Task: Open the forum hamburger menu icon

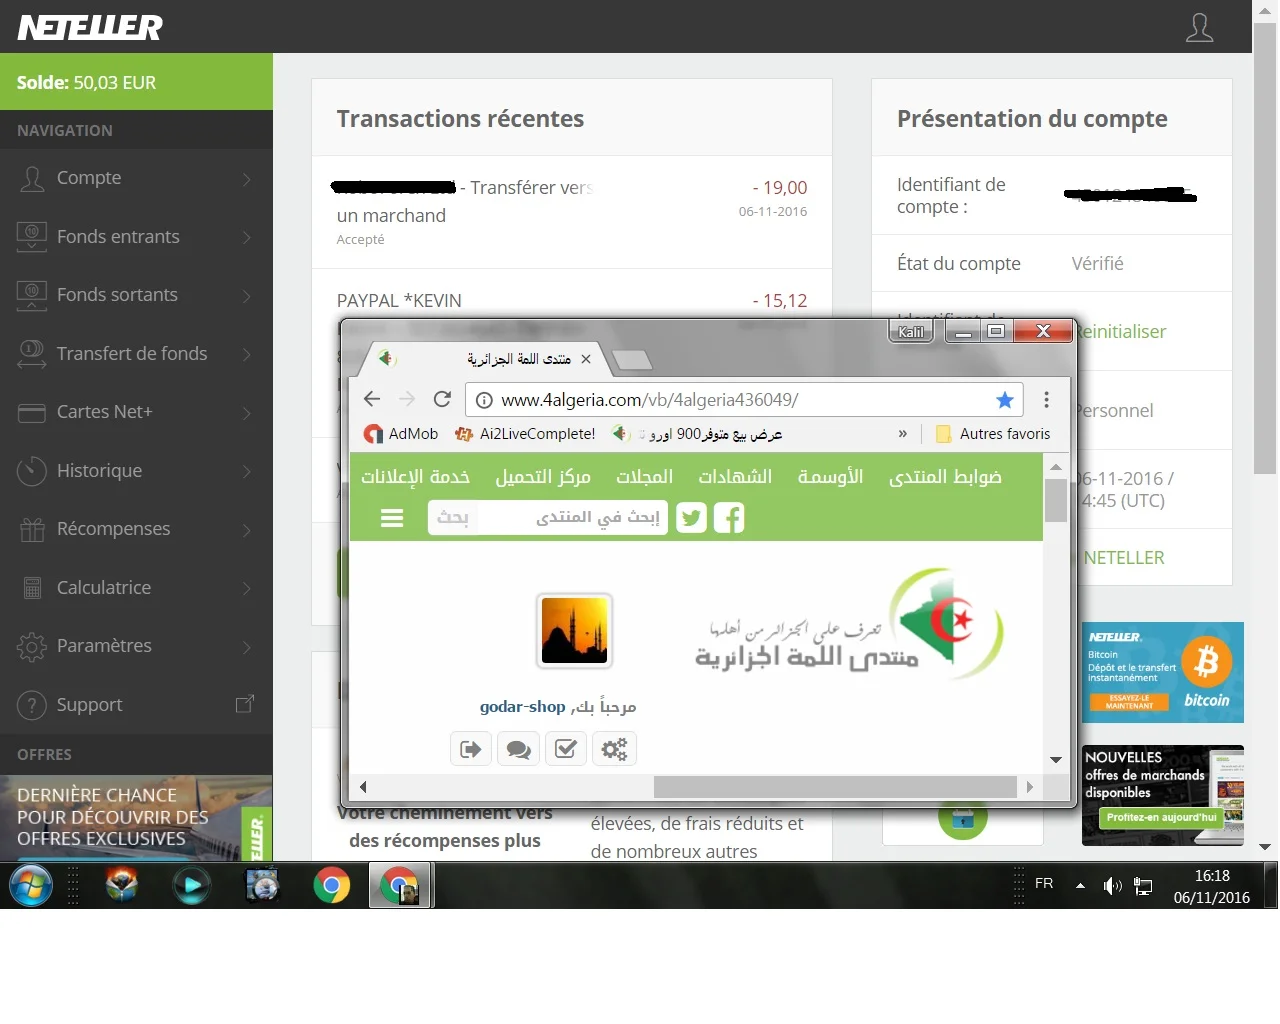Action: [x=392, y=518]
